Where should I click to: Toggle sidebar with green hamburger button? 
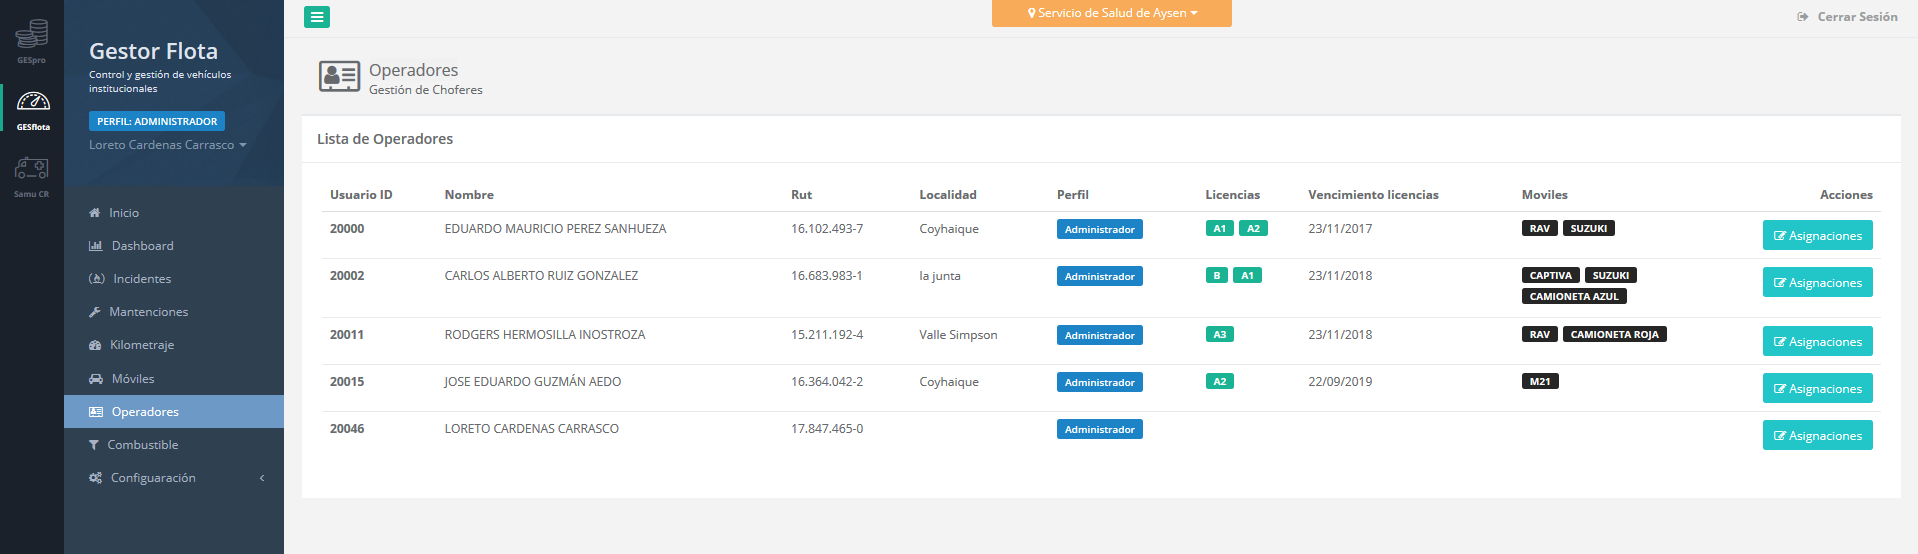click(317, 17)
